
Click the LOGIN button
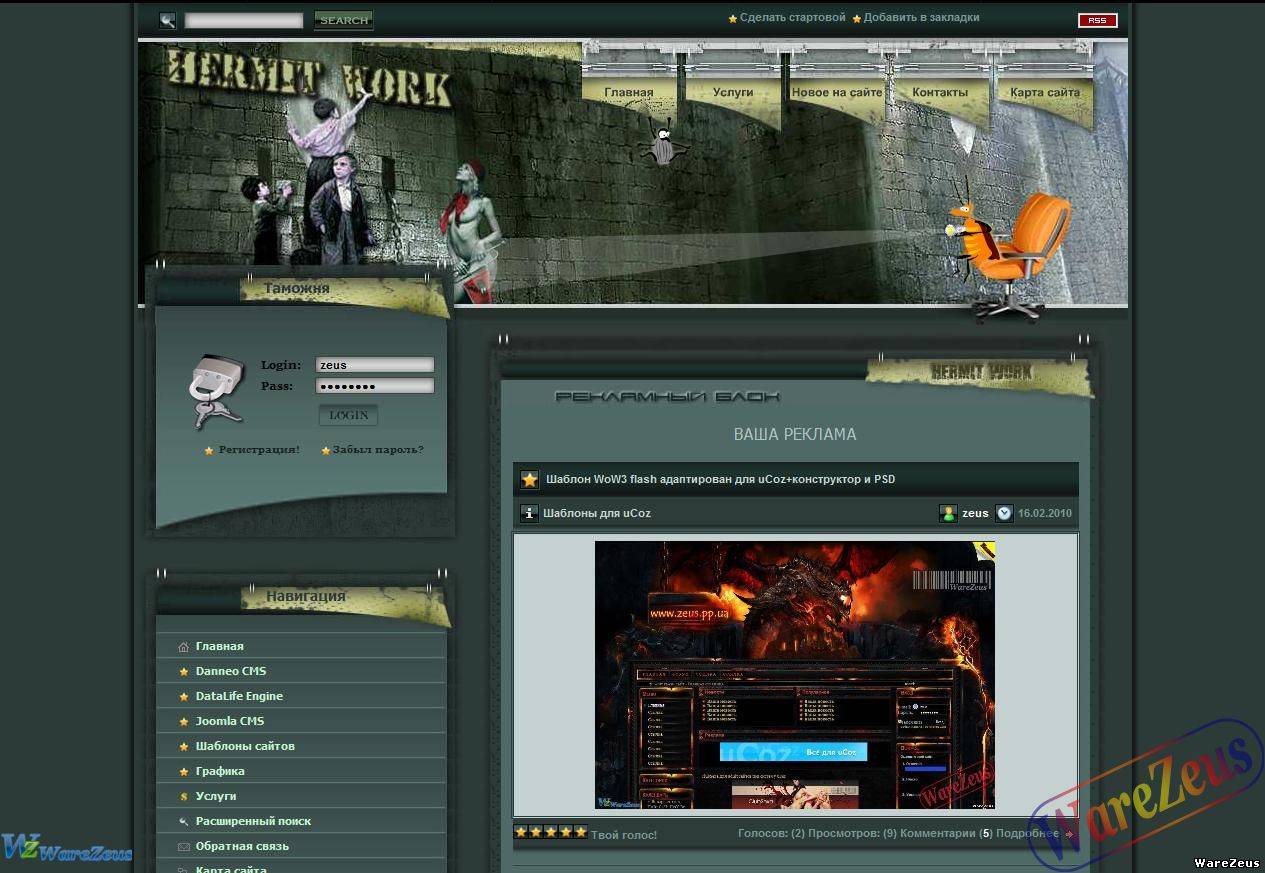[x=348, y=415]
